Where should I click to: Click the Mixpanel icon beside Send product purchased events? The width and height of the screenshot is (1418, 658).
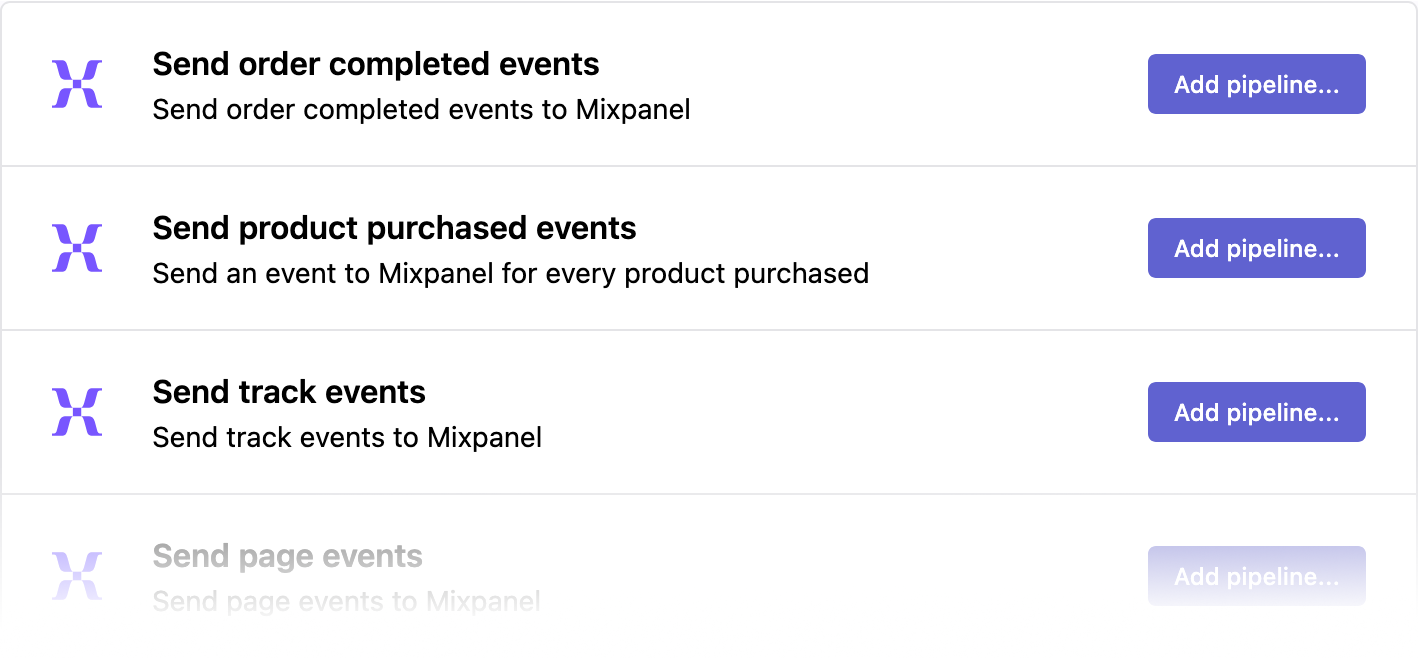click(x=77, y=247)
